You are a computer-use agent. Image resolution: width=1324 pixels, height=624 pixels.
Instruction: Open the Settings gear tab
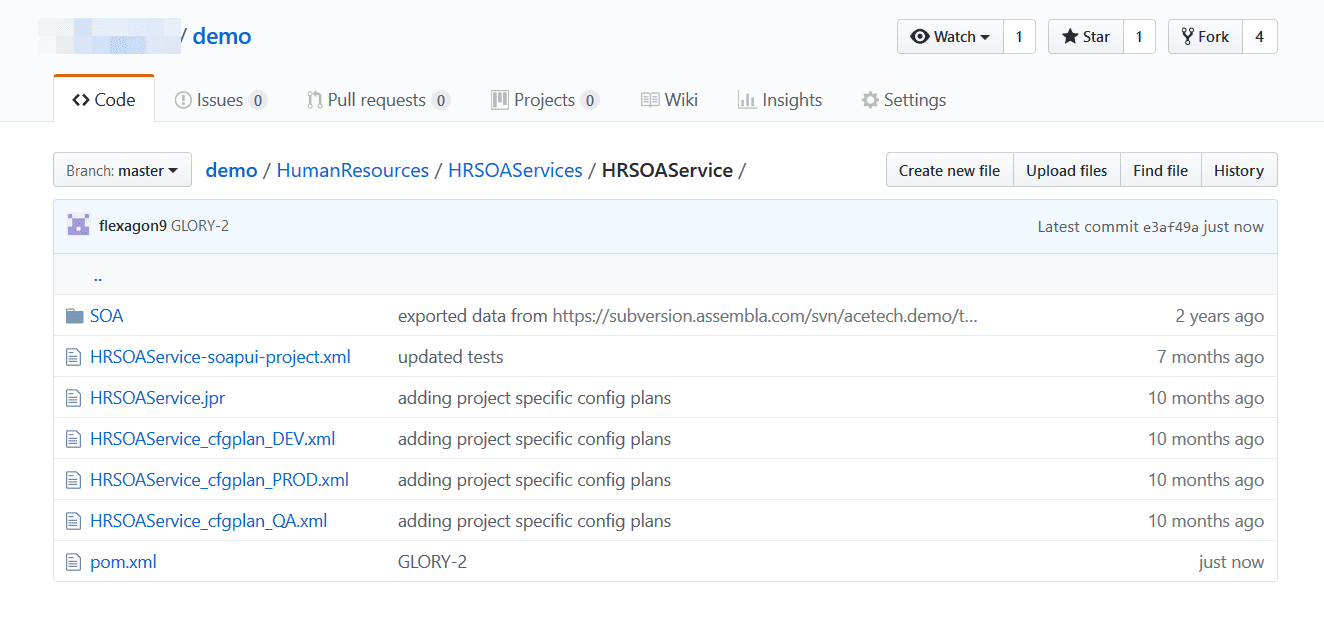tap(903, 100)
